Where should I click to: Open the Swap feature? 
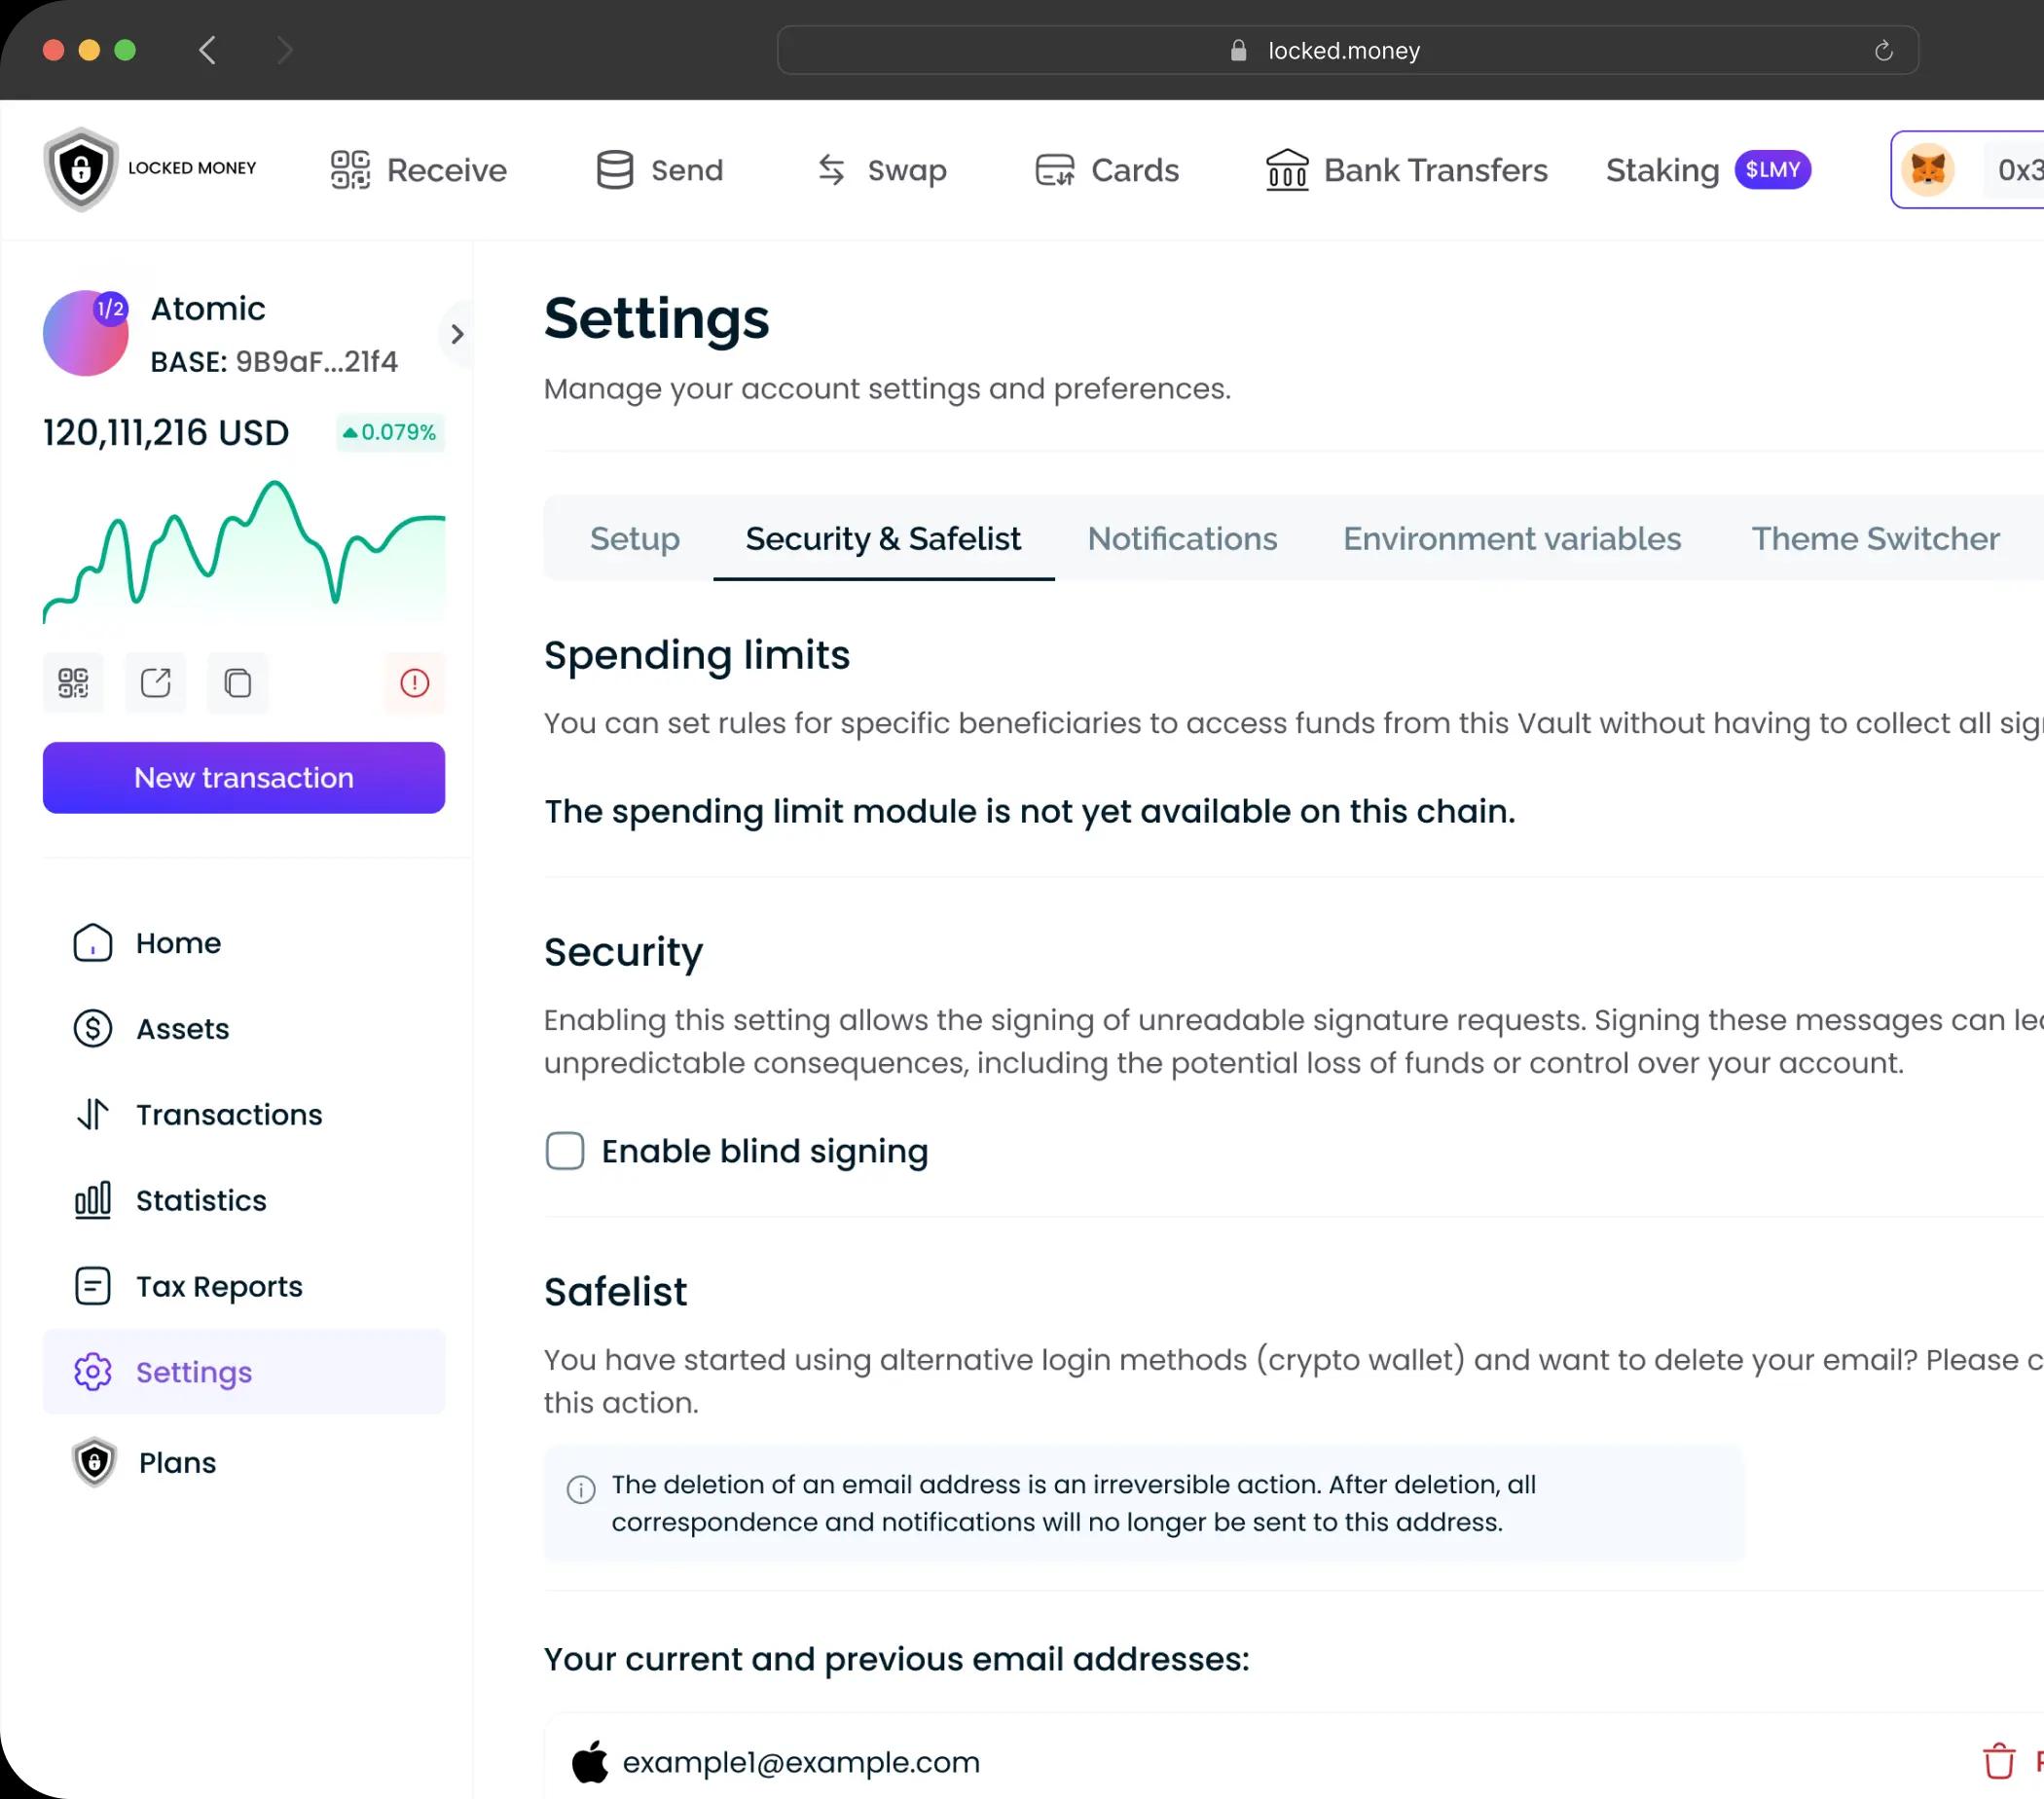pyautogui.click(x=831, y=170)
